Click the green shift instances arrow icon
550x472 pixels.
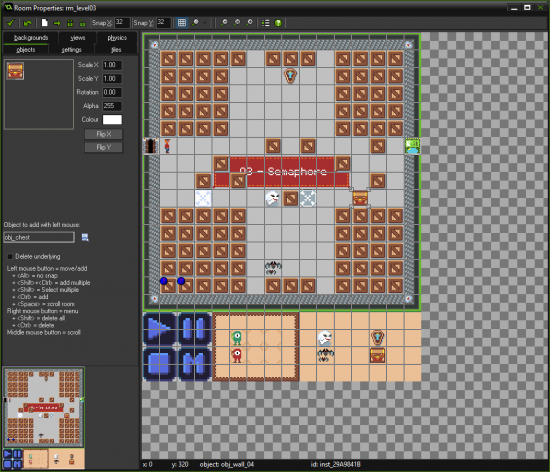coord(57,23)
